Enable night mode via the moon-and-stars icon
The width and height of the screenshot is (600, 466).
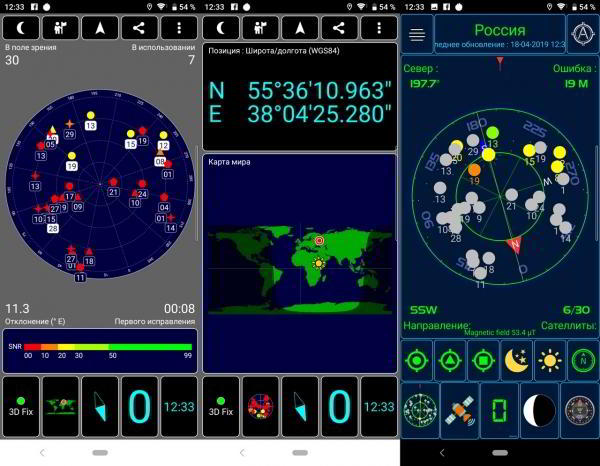(x=516, y=360)
